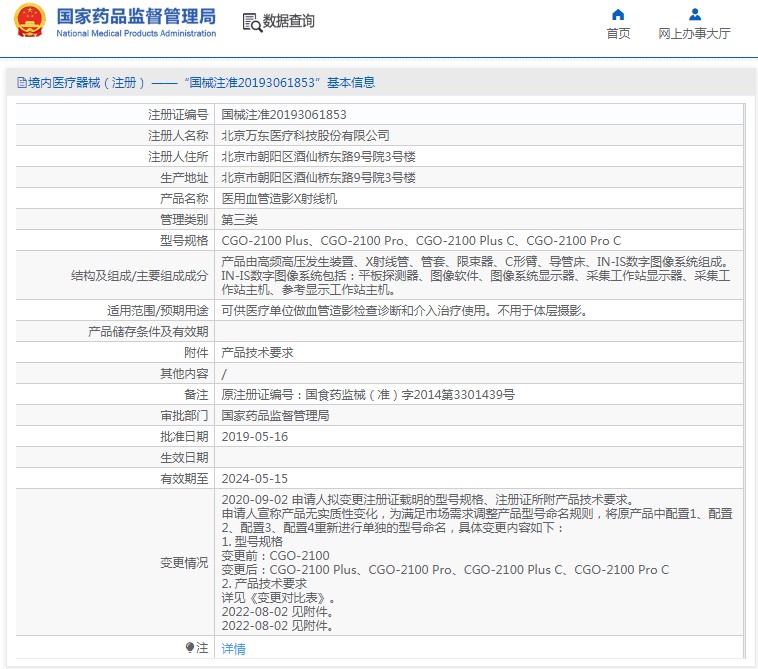Open the 详情 link
The height and width of the screenshot is (669, 758).
(233, 649)
